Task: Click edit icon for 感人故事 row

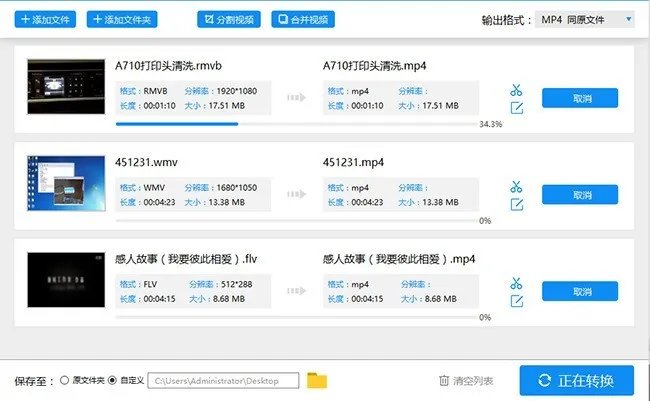Action: pyautogui.click(x=517, y=301)
